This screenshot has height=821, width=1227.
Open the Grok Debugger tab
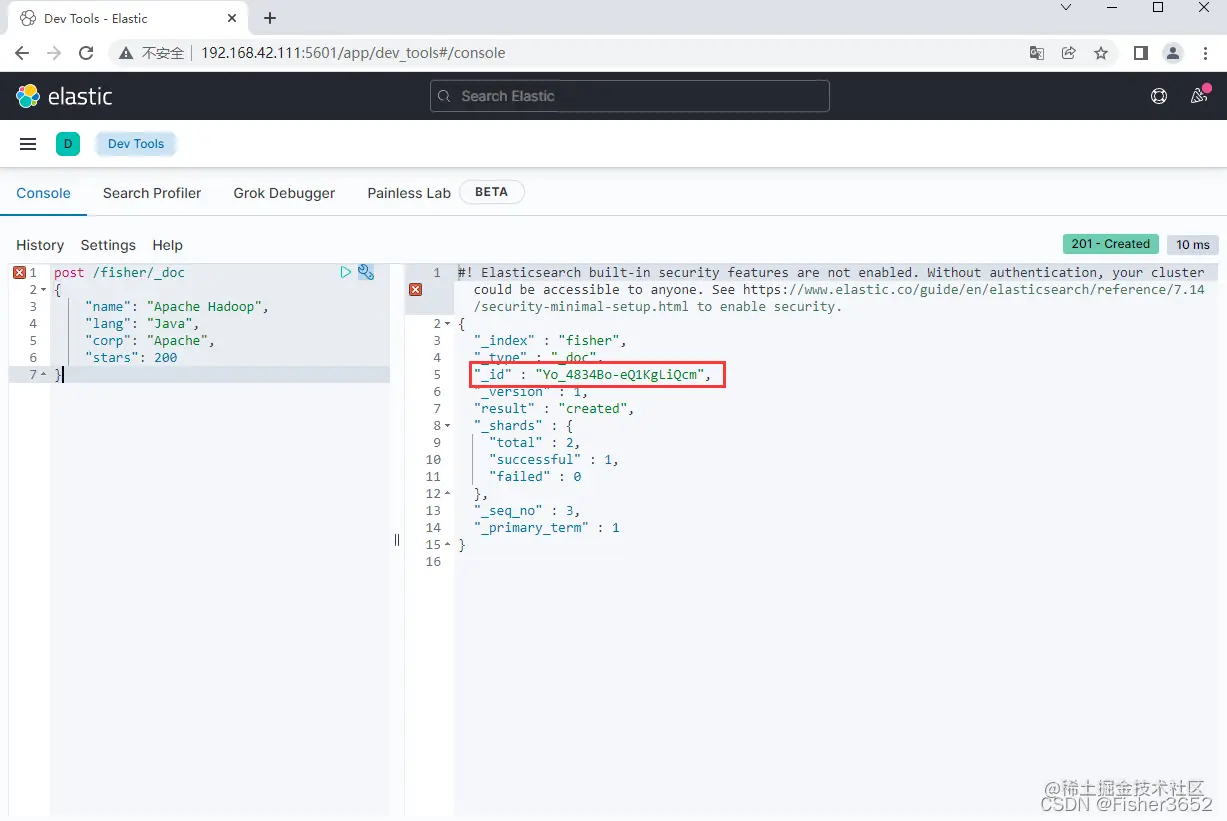tap(284, 193)
